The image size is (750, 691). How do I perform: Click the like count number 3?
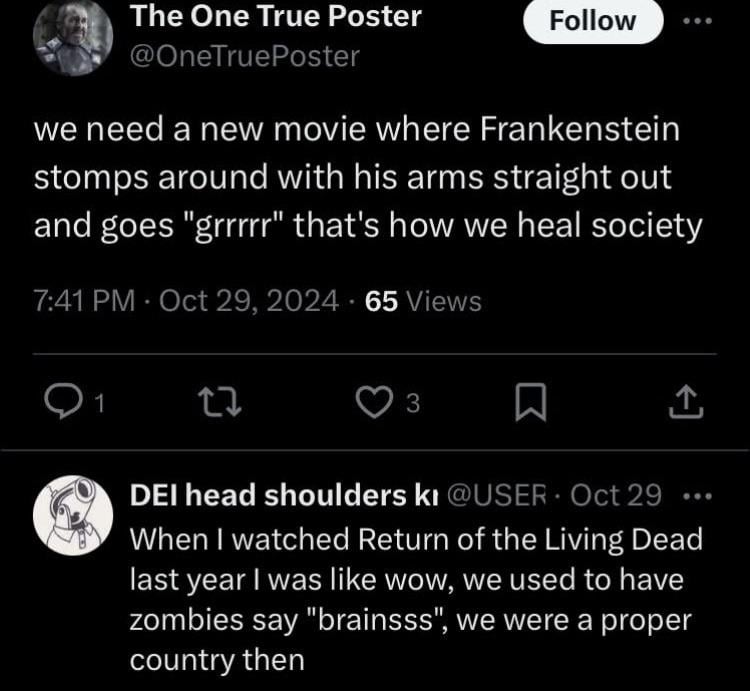[412, 404]
